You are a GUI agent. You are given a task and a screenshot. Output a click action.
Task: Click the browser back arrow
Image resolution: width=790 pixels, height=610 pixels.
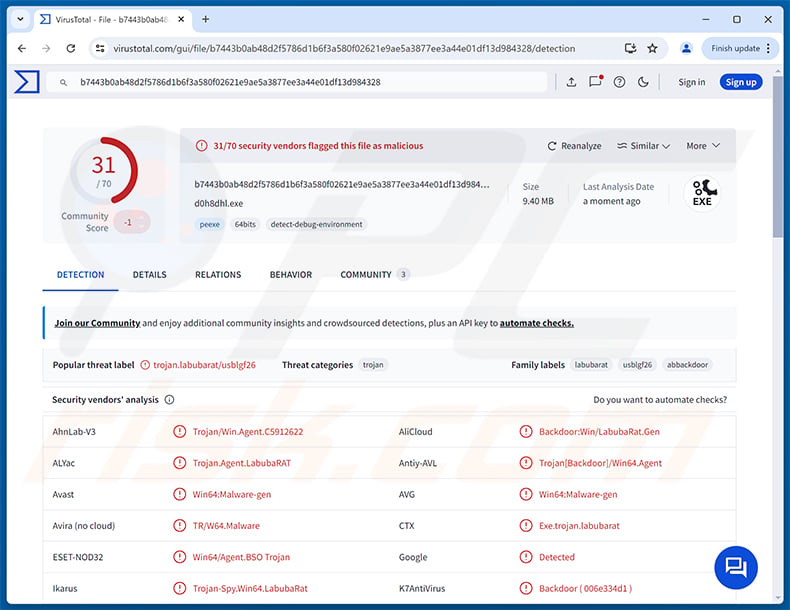click(22, 48)
